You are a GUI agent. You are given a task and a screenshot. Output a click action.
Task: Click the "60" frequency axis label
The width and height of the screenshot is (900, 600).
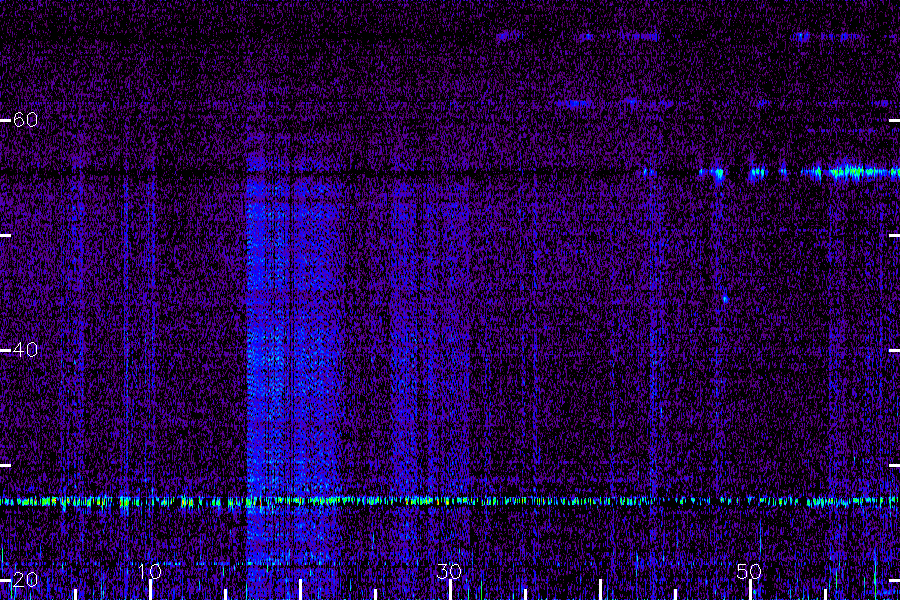pyautogui.click(x=25, y=120)
